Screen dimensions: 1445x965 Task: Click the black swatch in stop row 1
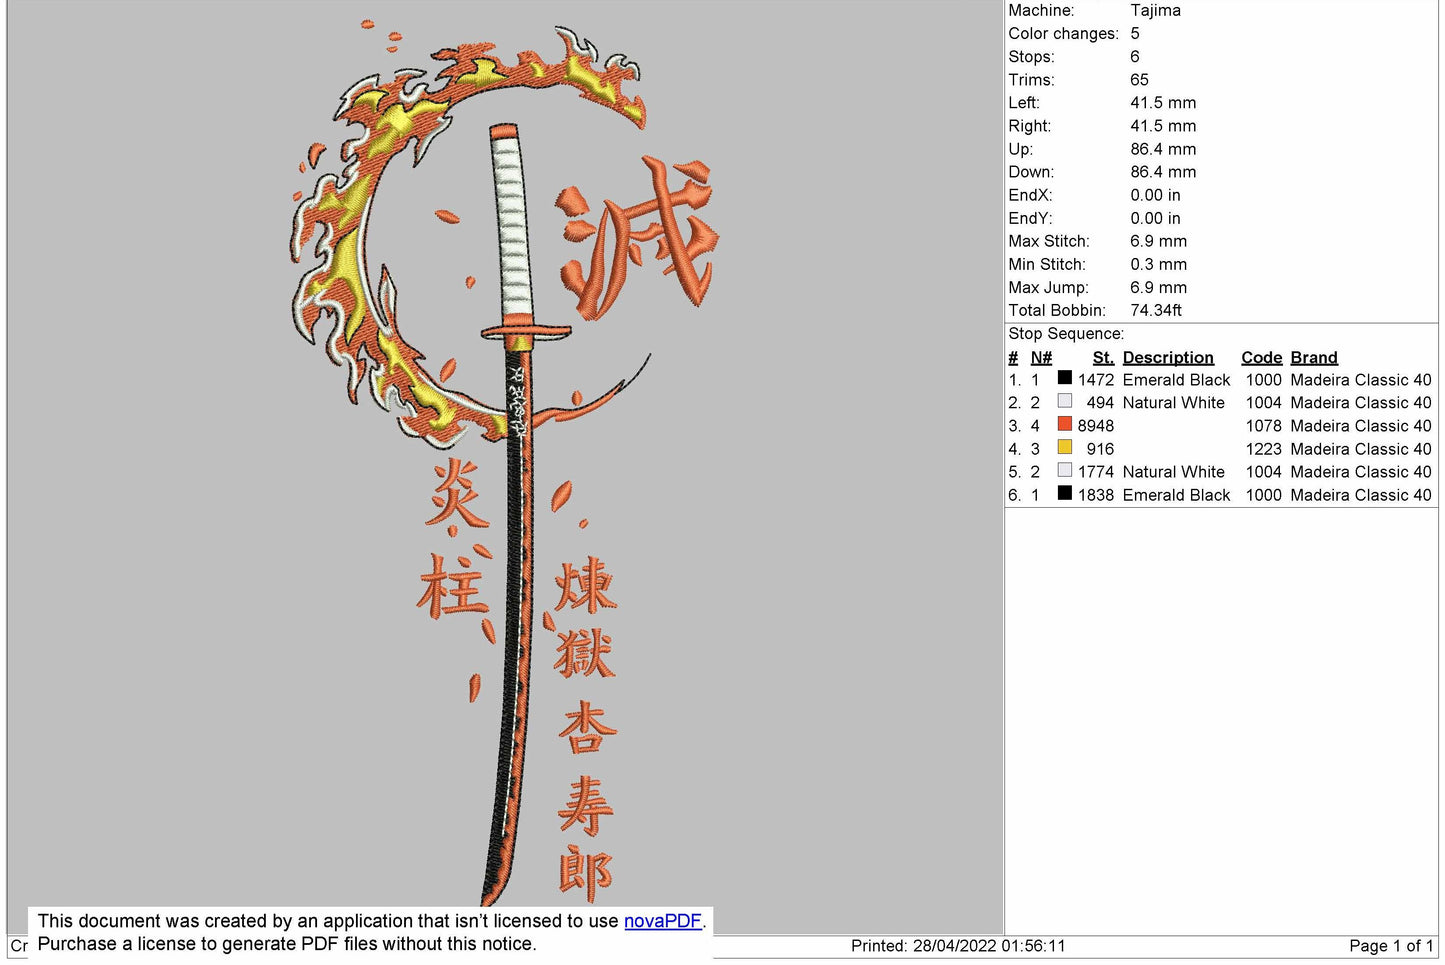pos(1064,379)
